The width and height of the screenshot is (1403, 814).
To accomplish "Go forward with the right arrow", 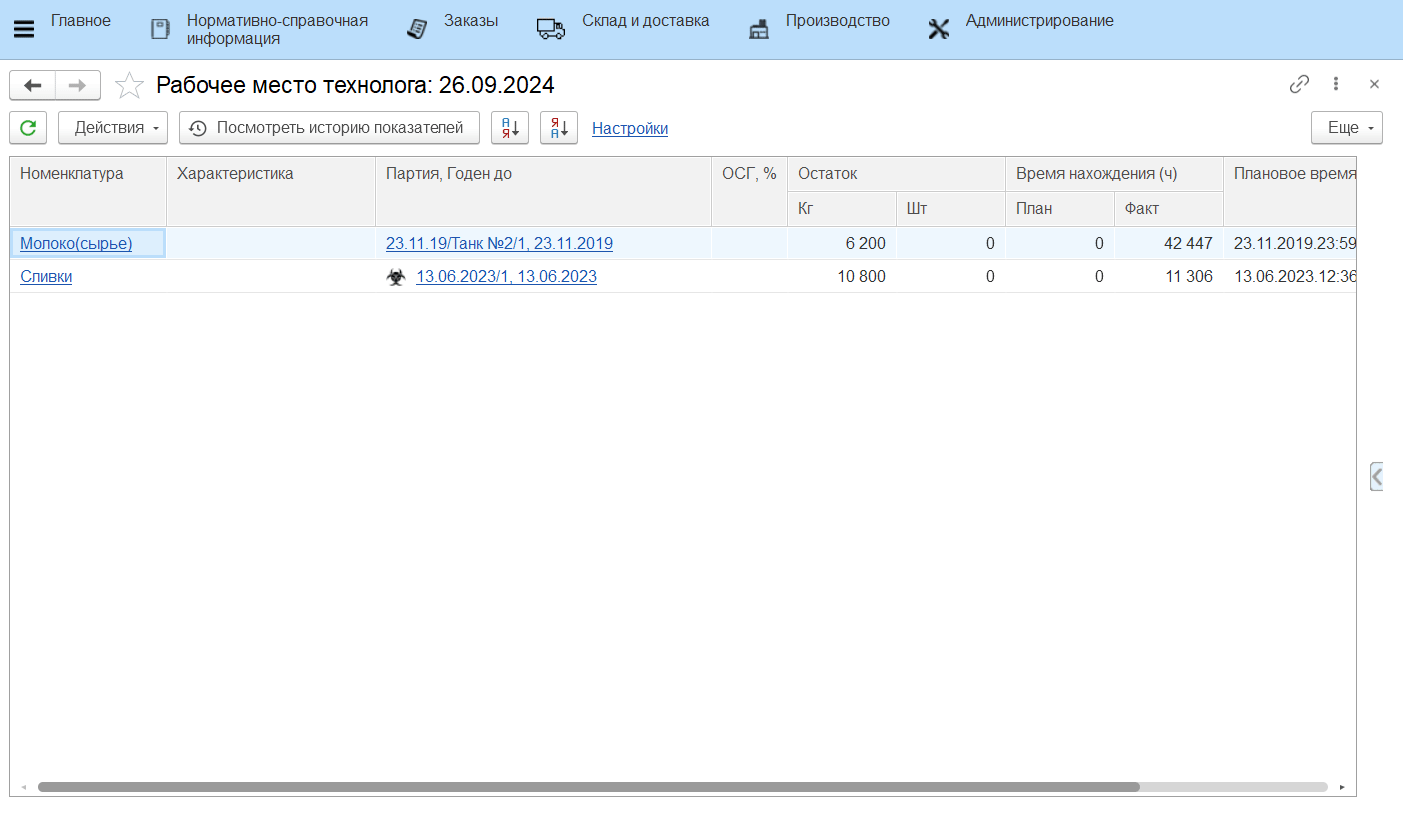I will click(77, 85).
